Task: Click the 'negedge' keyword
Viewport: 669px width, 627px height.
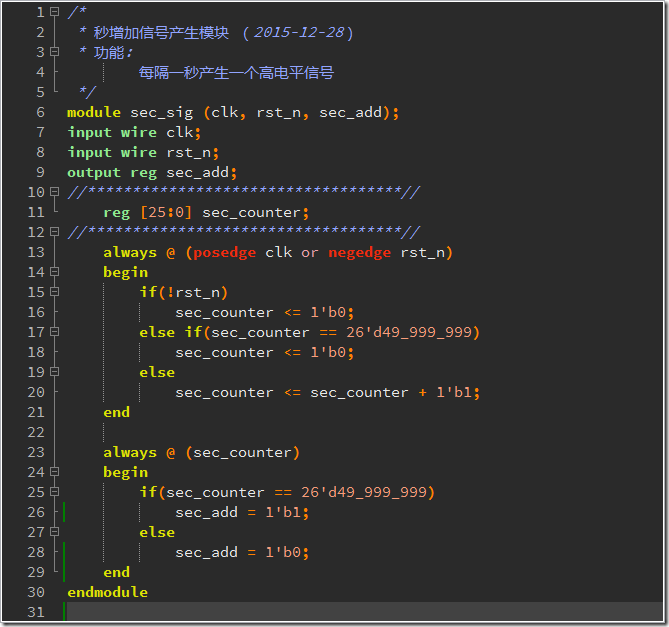Action: [x=360, y=253]
